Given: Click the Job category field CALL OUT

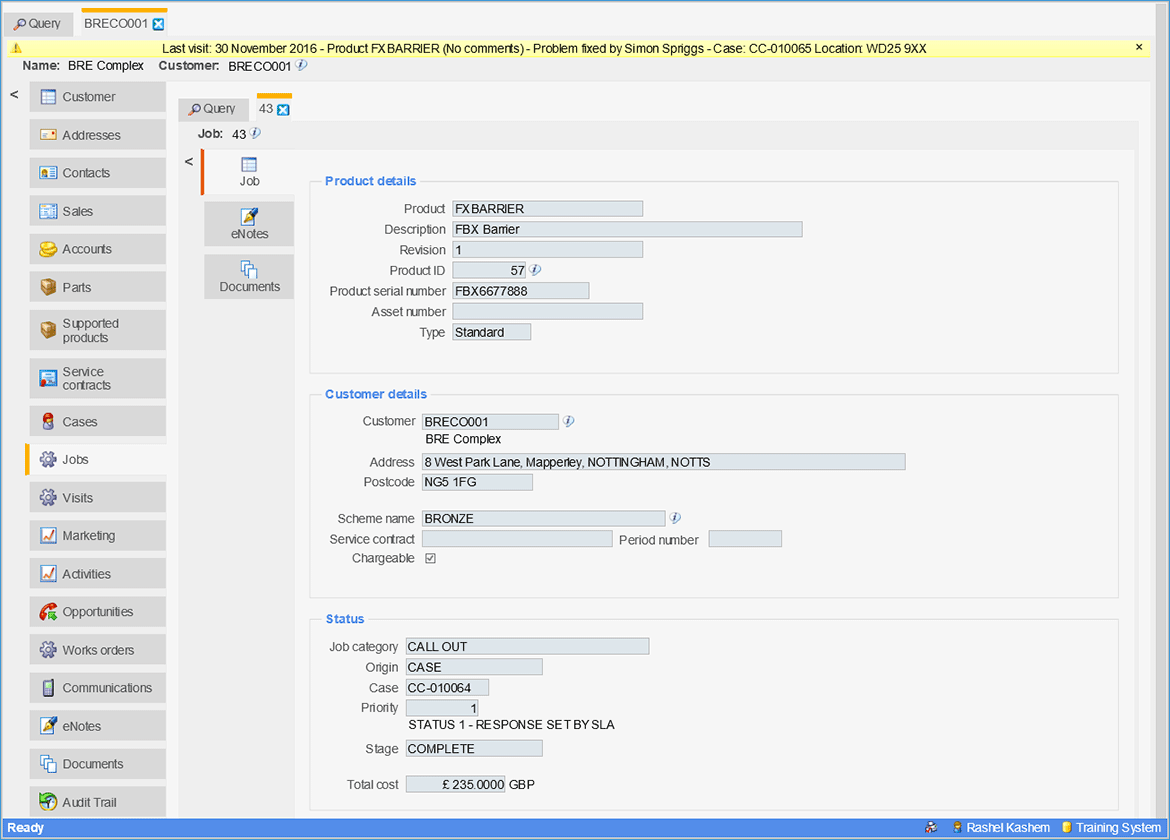Looking at the screenshot, I should pos(527,646).
